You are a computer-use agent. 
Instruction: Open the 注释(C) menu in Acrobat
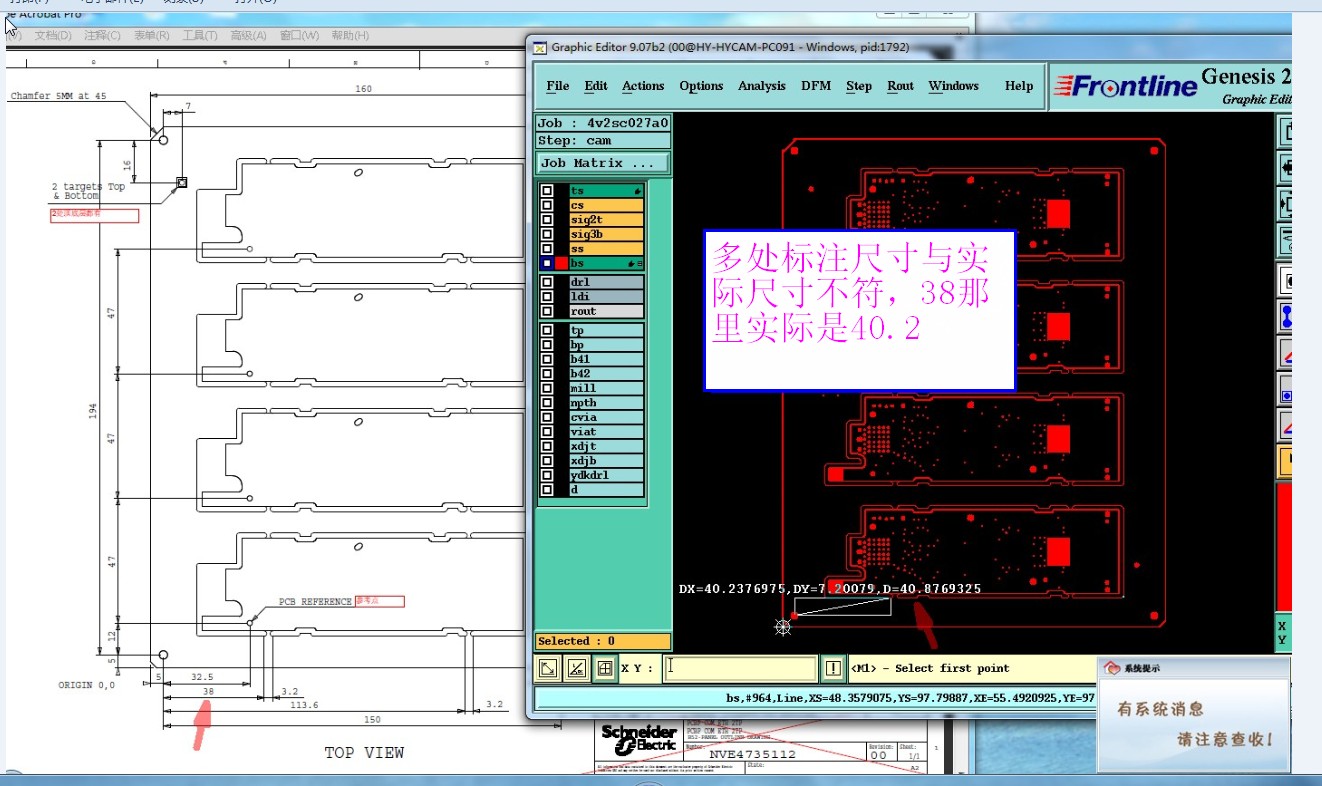102,36
